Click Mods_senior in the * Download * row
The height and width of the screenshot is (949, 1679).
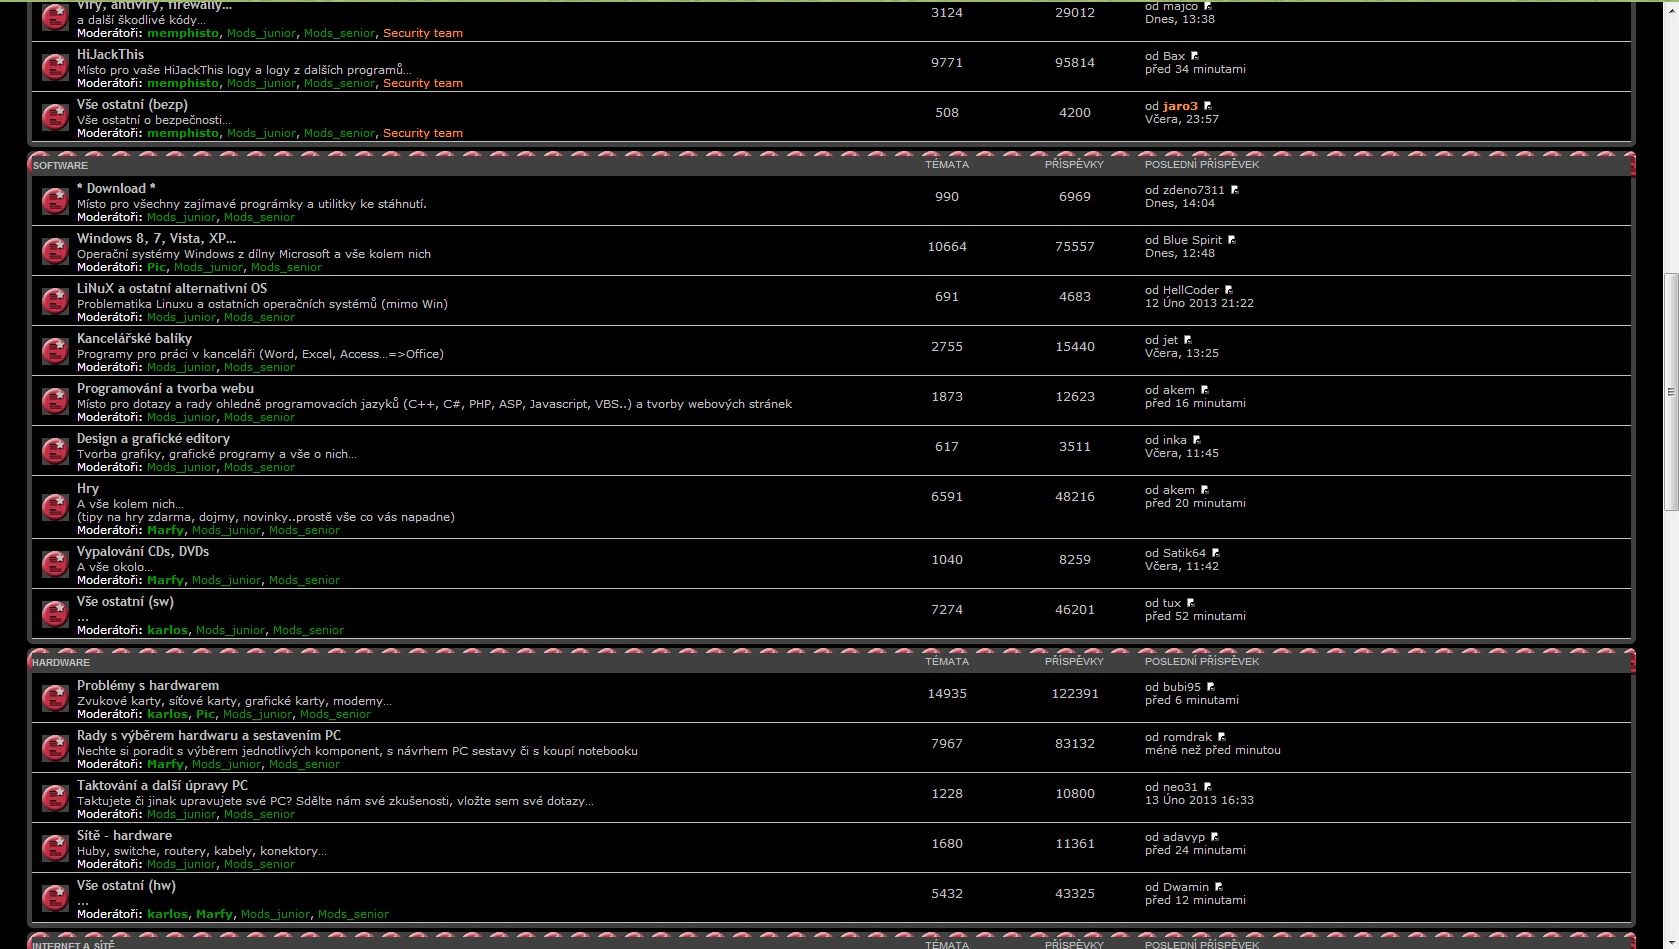tap(259, 217)
